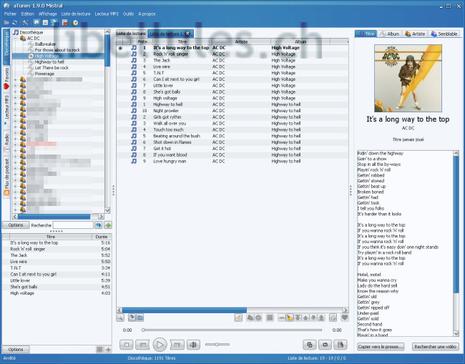Click the Copier vers le presse button
The height and width of the screenshot is (364, 465).
point(380,347)
